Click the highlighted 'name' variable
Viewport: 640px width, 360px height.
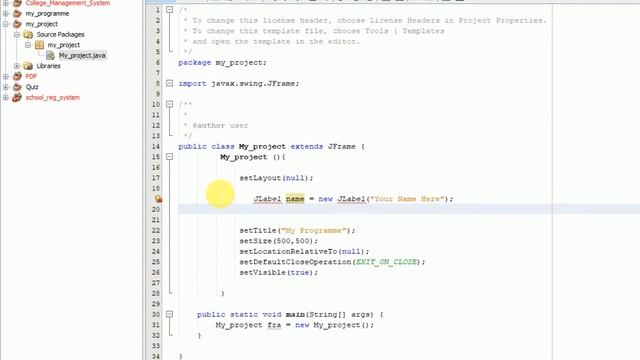(x=295, y=199)
